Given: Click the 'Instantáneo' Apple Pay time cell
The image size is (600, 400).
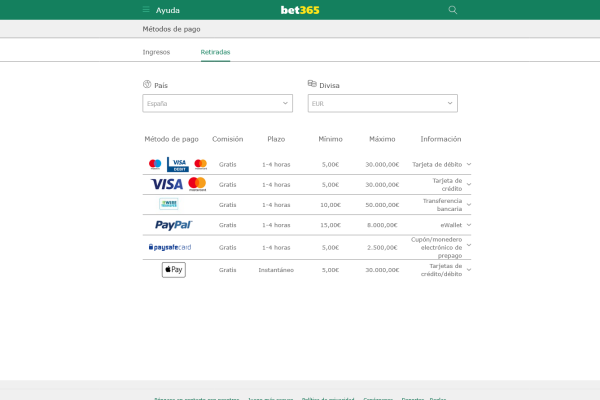Looking at the screenshot, I should 276,270.
